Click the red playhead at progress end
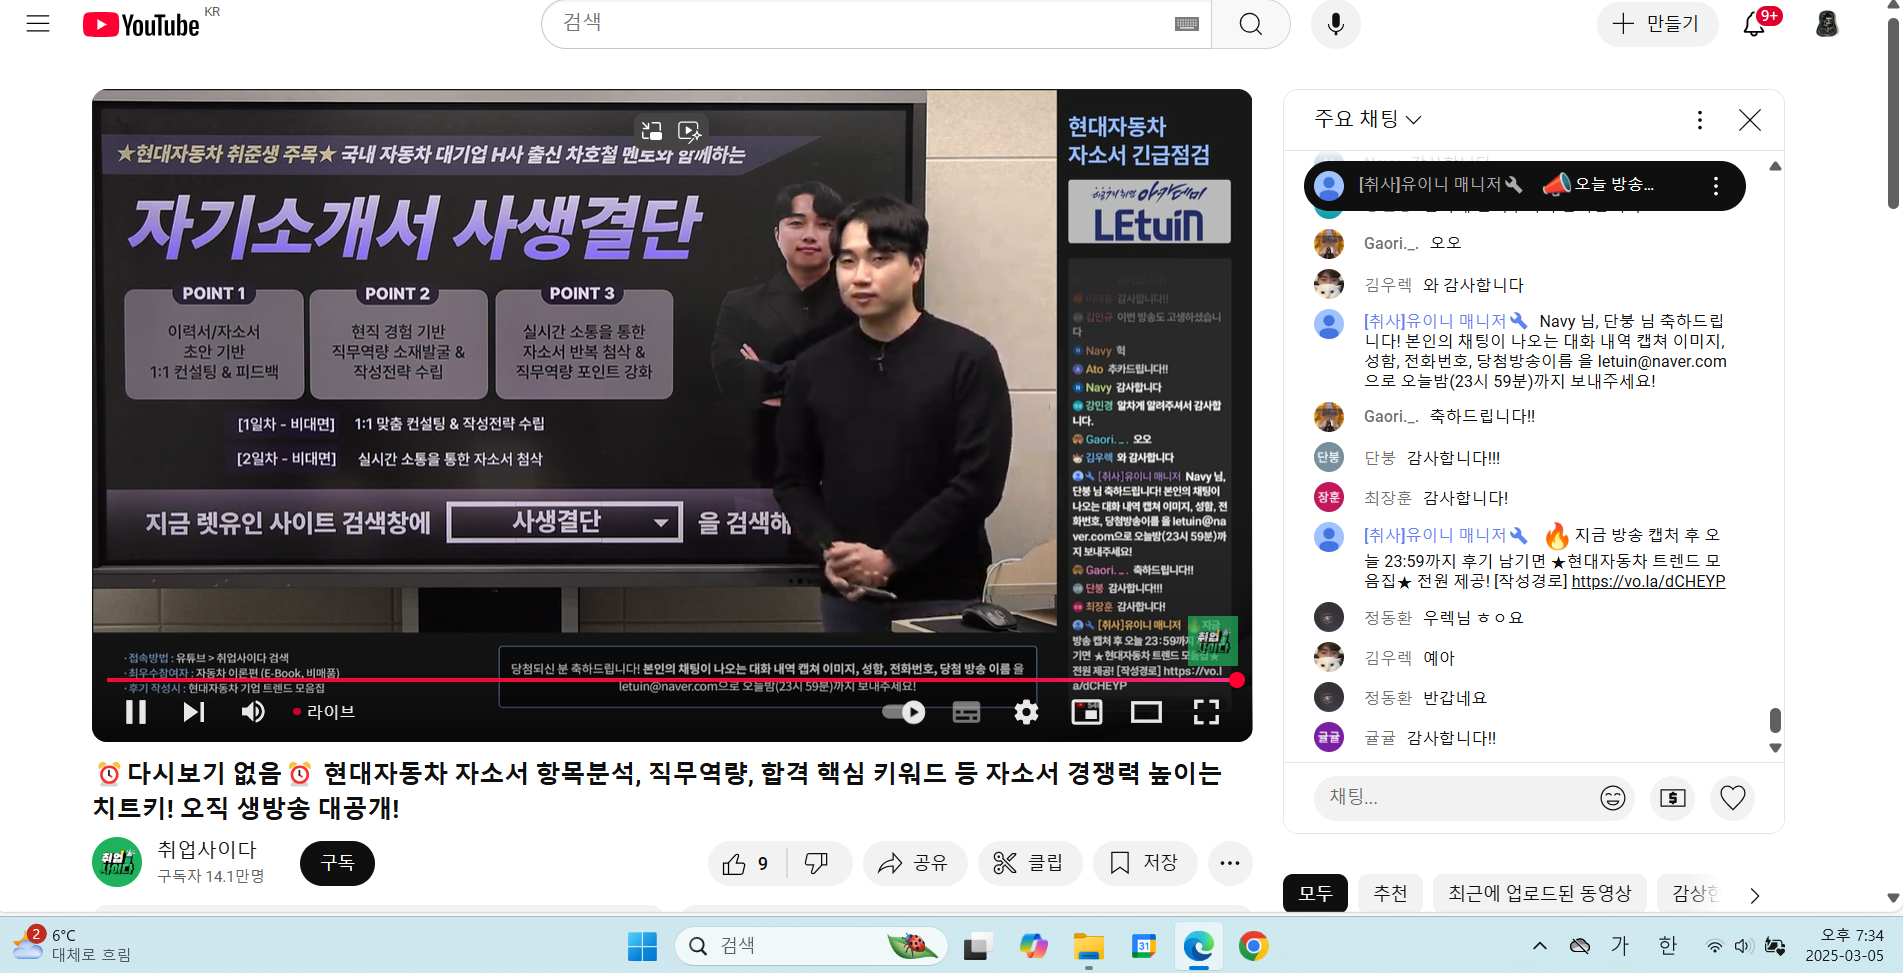 tap(1237, 680)
